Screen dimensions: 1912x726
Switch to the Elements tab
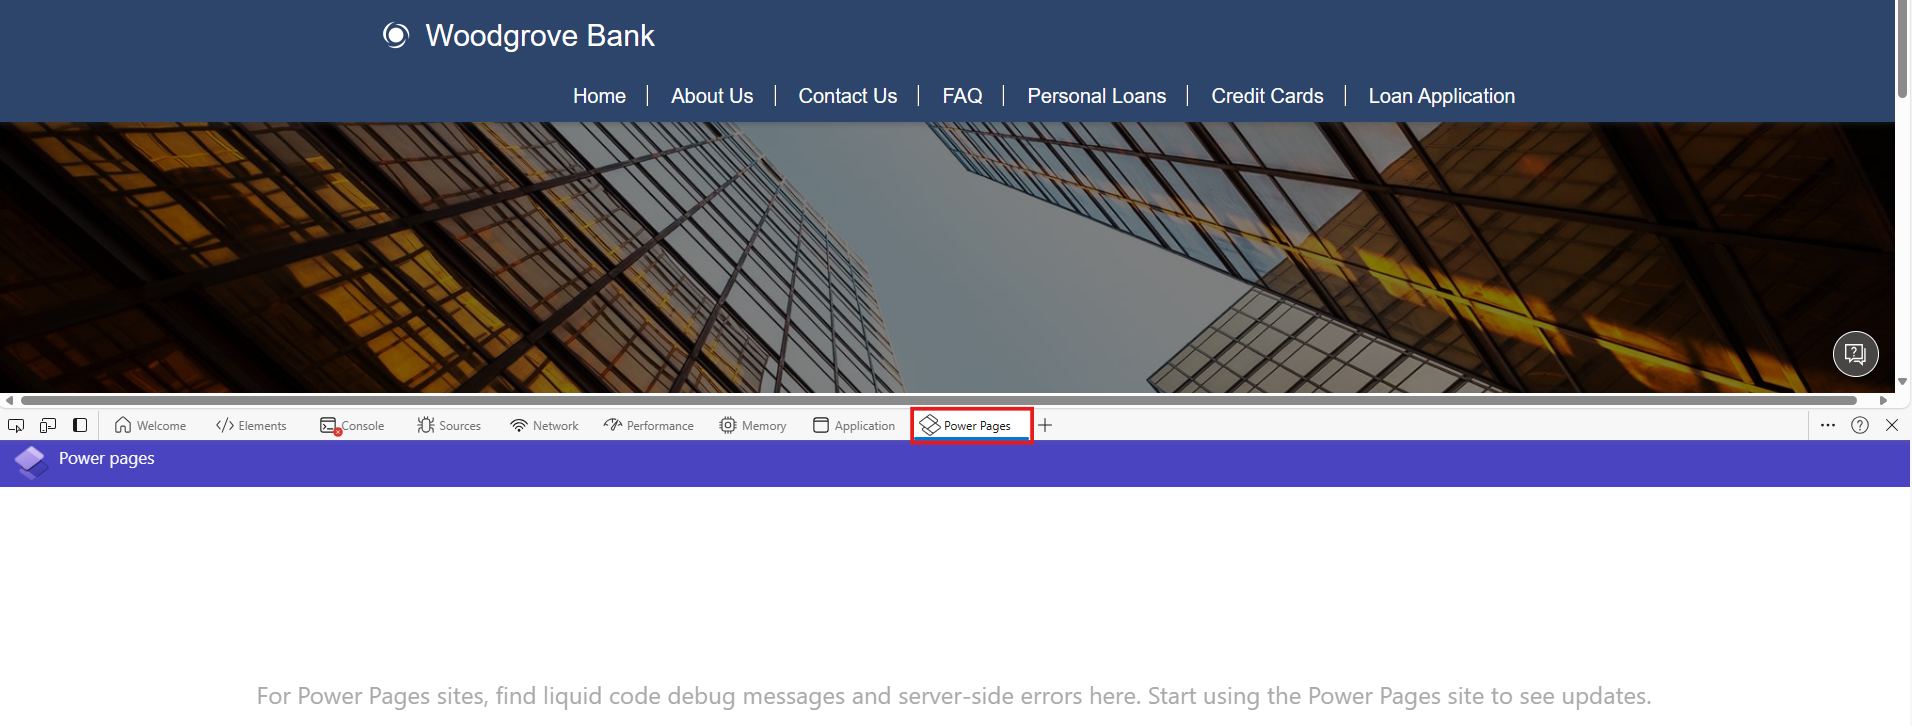pos(251,425)
